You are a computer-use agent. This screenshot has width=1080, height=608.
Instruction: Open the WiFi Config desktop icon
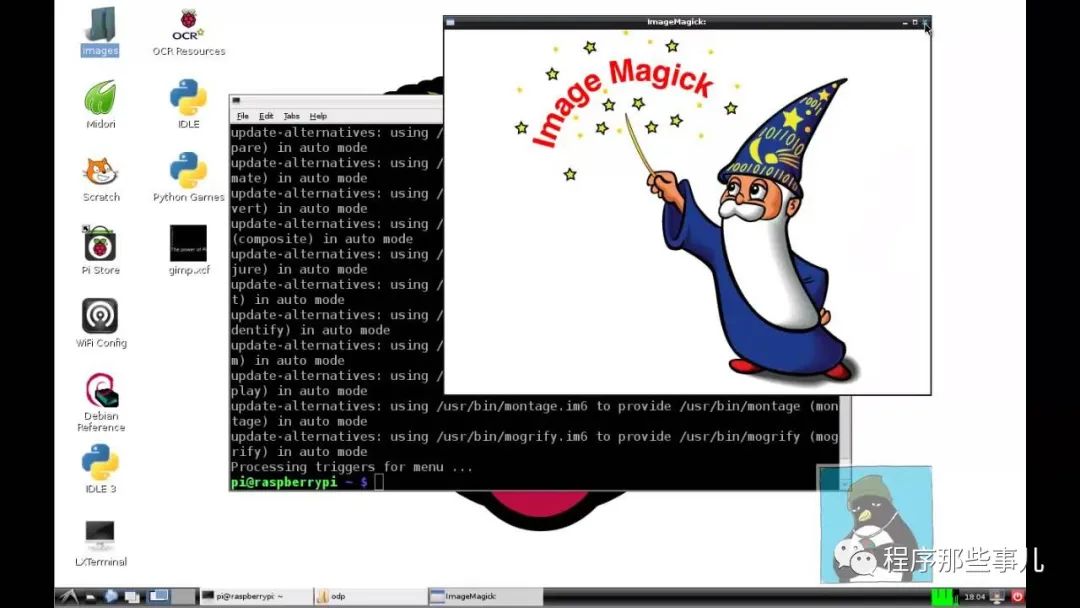[x=101, y=324]
